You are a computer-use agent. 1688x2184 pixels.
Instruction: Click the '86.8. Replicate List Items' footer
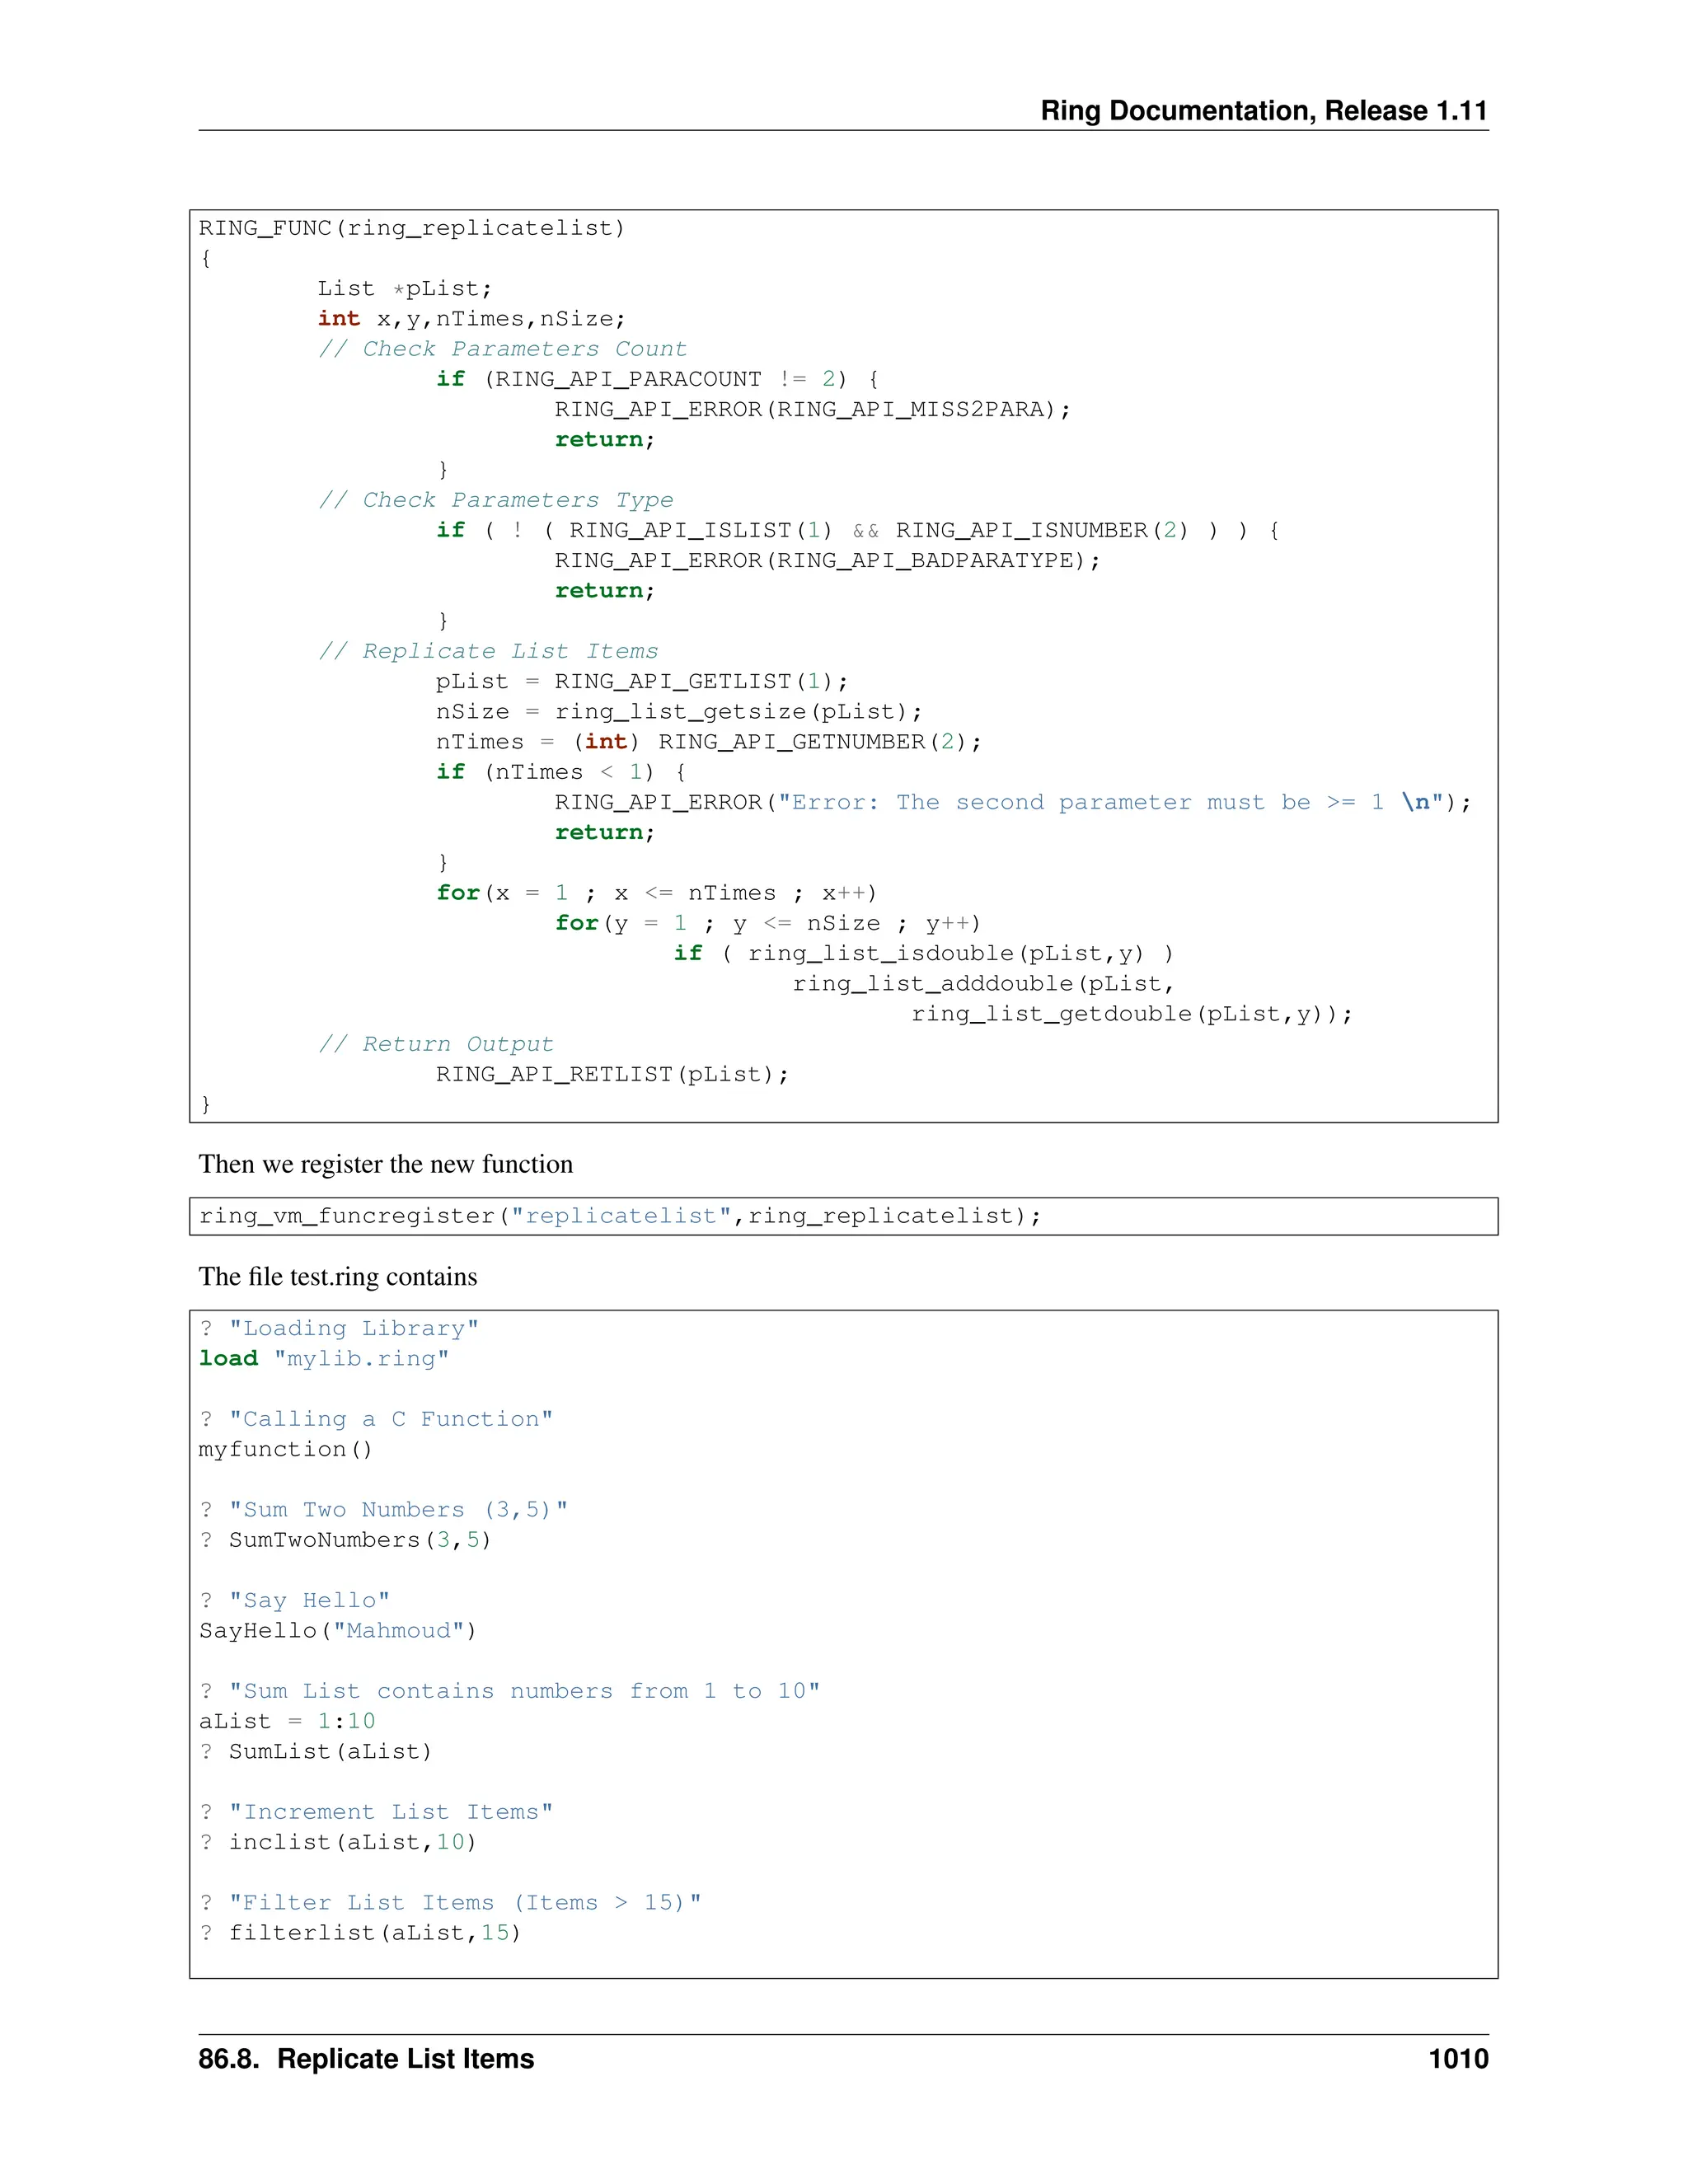pos(366,2059)
